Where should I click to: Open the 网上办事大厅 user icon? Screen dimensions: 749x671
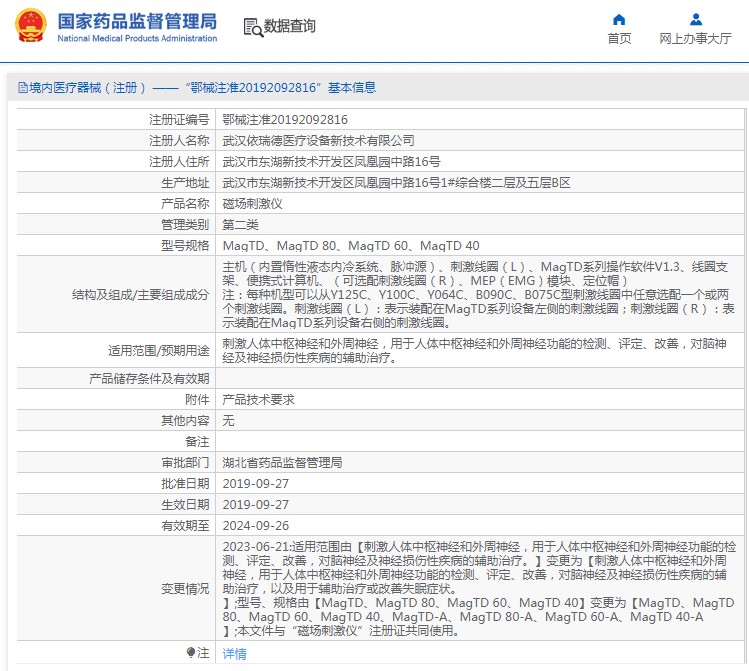click(696, 20)
